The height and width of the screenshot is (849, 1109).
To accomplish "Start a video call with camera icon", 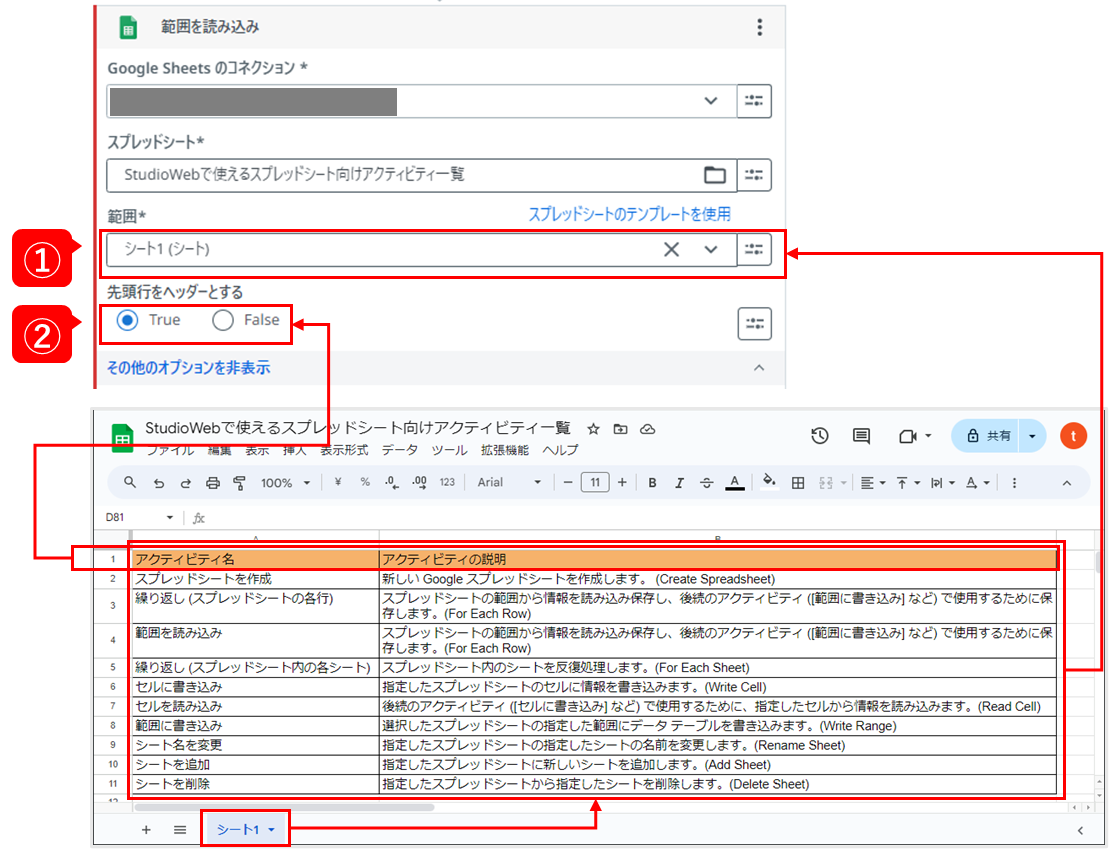I will (x=907, y=437).
